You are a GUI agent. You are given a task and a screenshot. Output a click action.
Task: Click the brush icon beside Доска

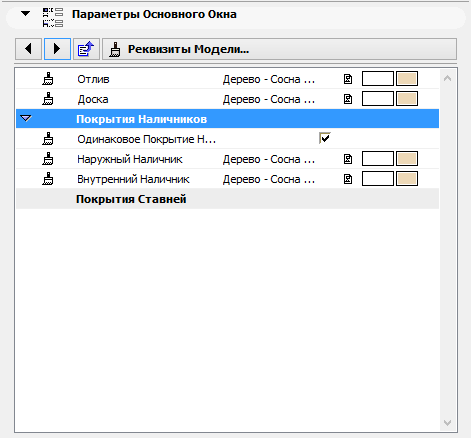(x=48, y=99)
